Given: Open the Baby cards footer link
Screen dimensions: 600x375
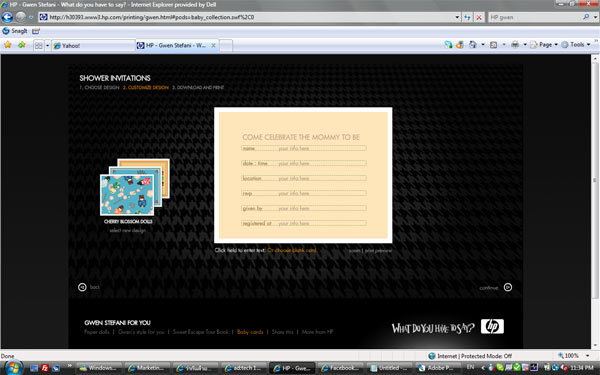Looking at the screenshot, I should (x=250, y=332).
